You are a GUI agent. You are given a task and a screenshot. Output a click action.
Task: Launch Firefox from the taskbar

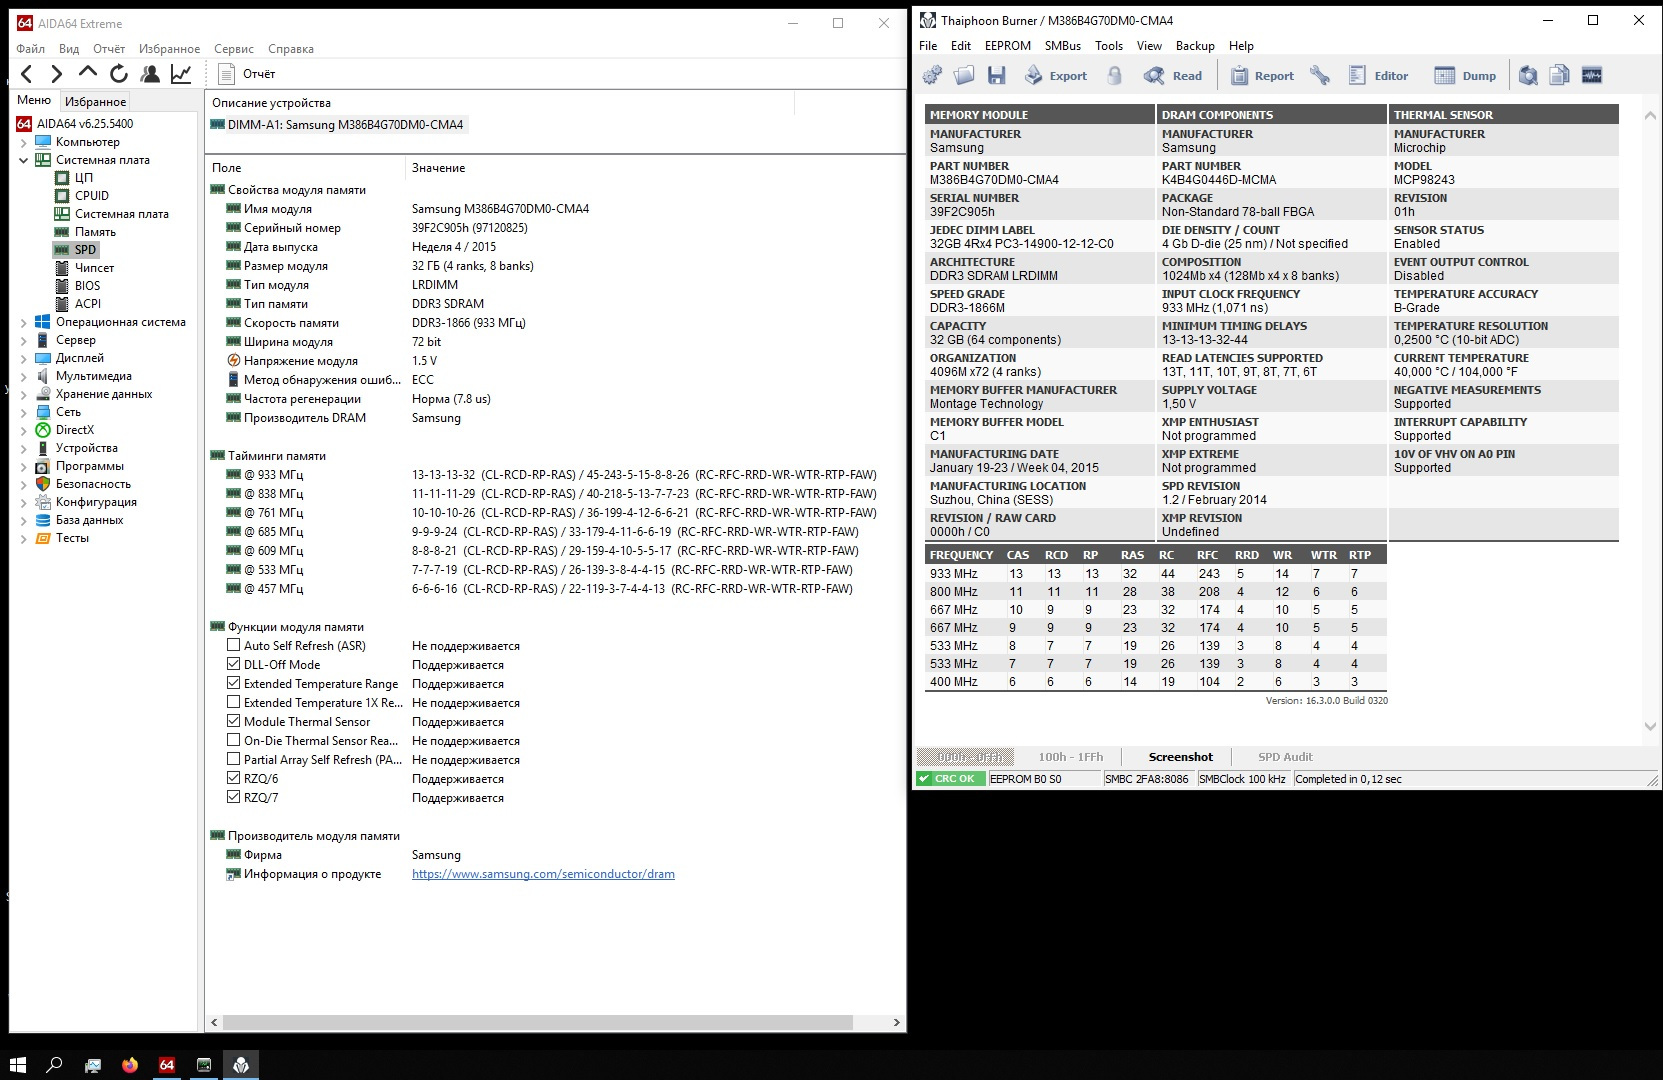(x=130, y=1065)
